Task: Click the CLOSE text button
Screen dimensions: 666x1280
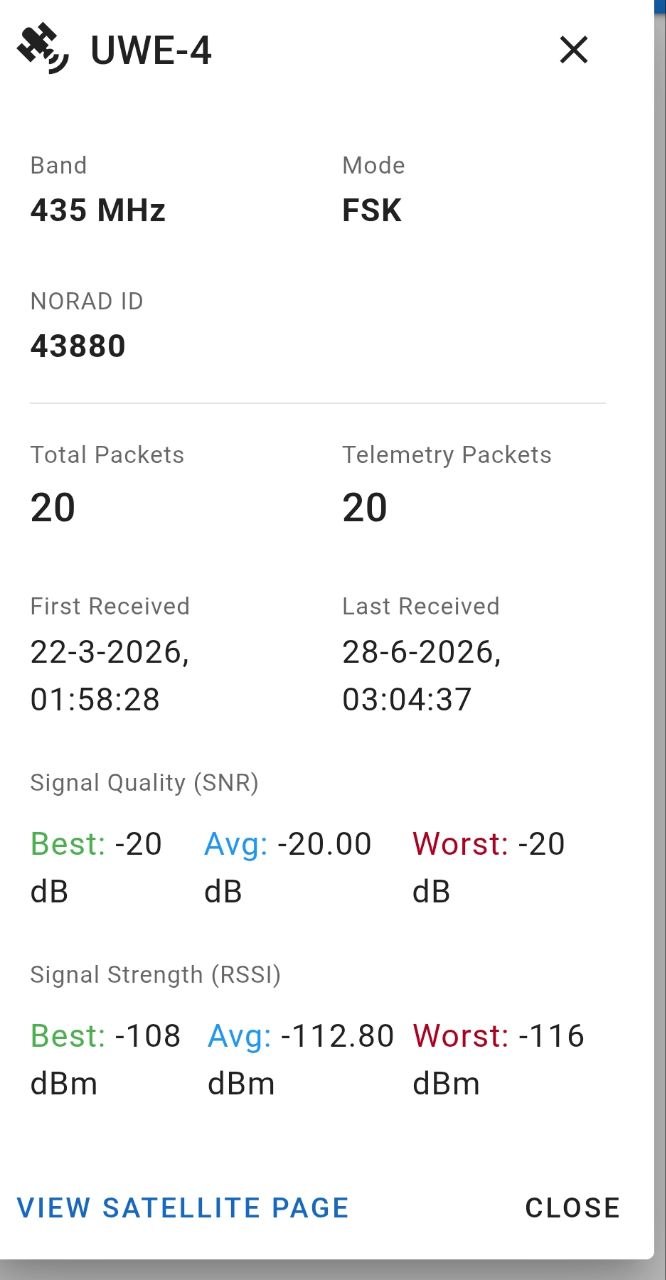Action: 573,1207
